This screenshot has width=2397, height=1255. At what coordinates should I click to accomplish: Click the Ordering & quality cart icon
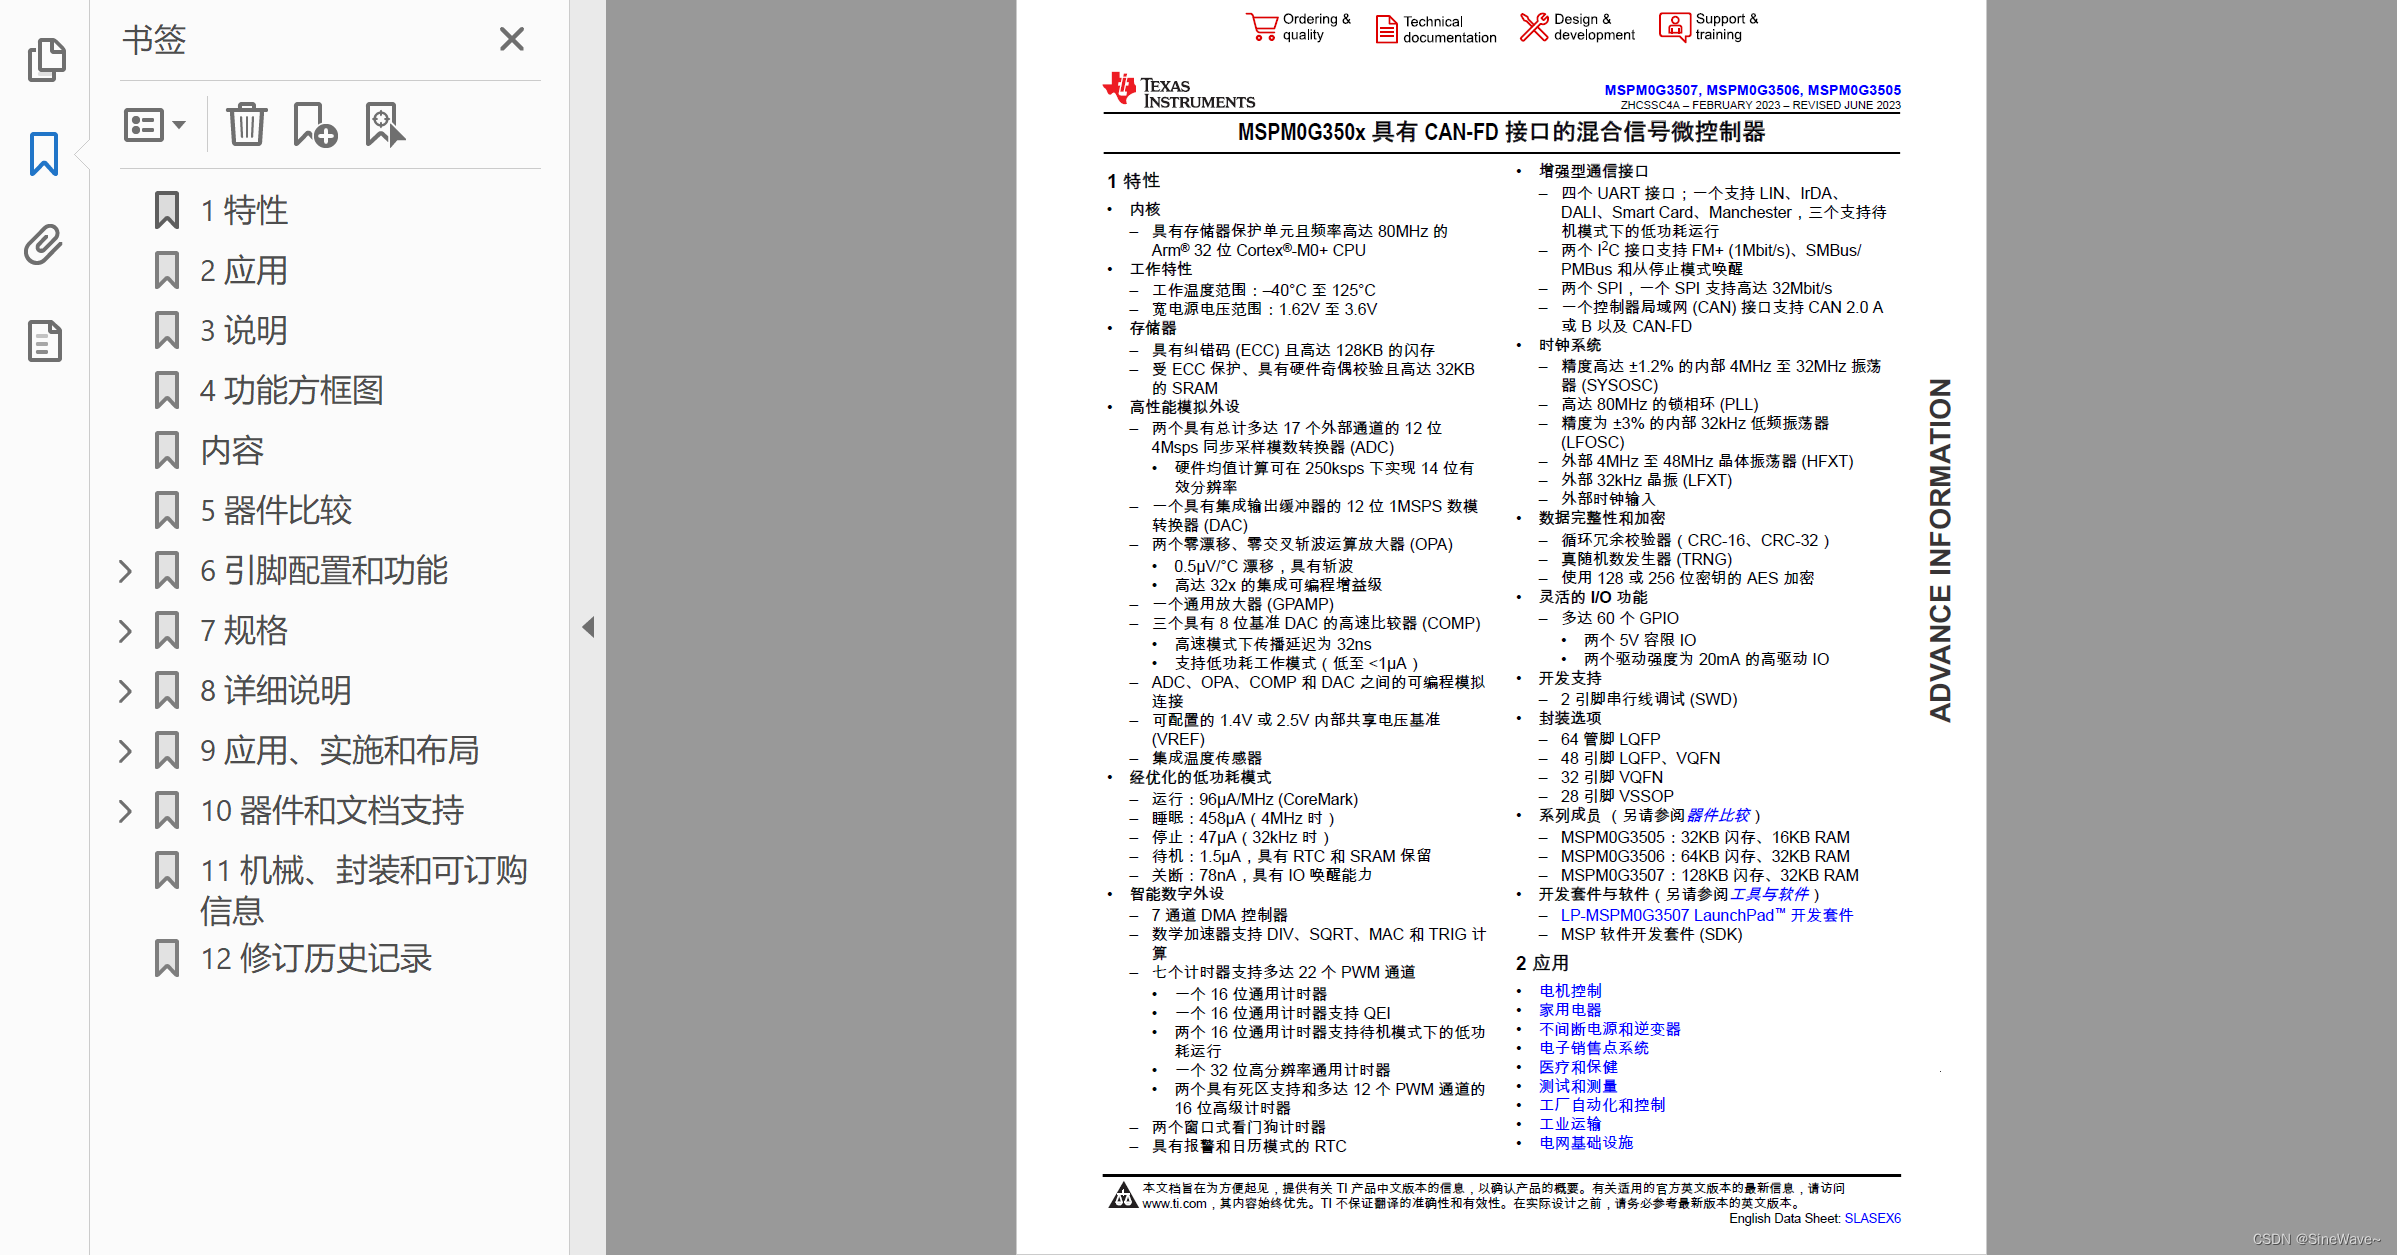pyautogui.click(x=1262, y=26)
